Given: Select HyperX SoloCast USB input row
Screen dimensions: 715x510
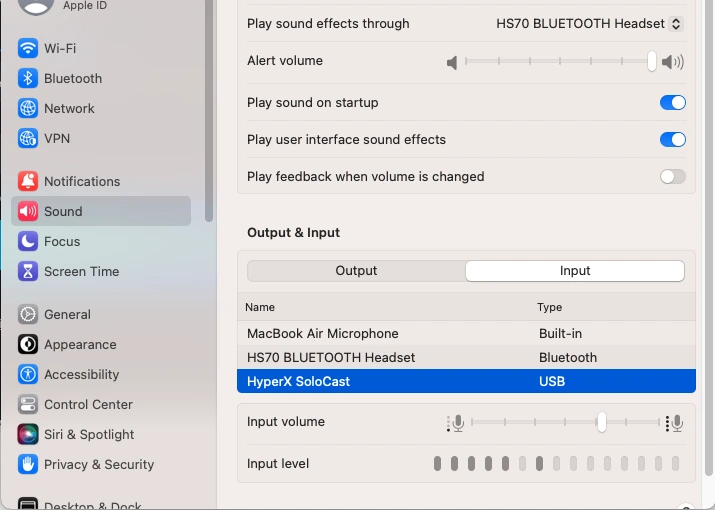Looking at the screenshot, I should 466,381.
